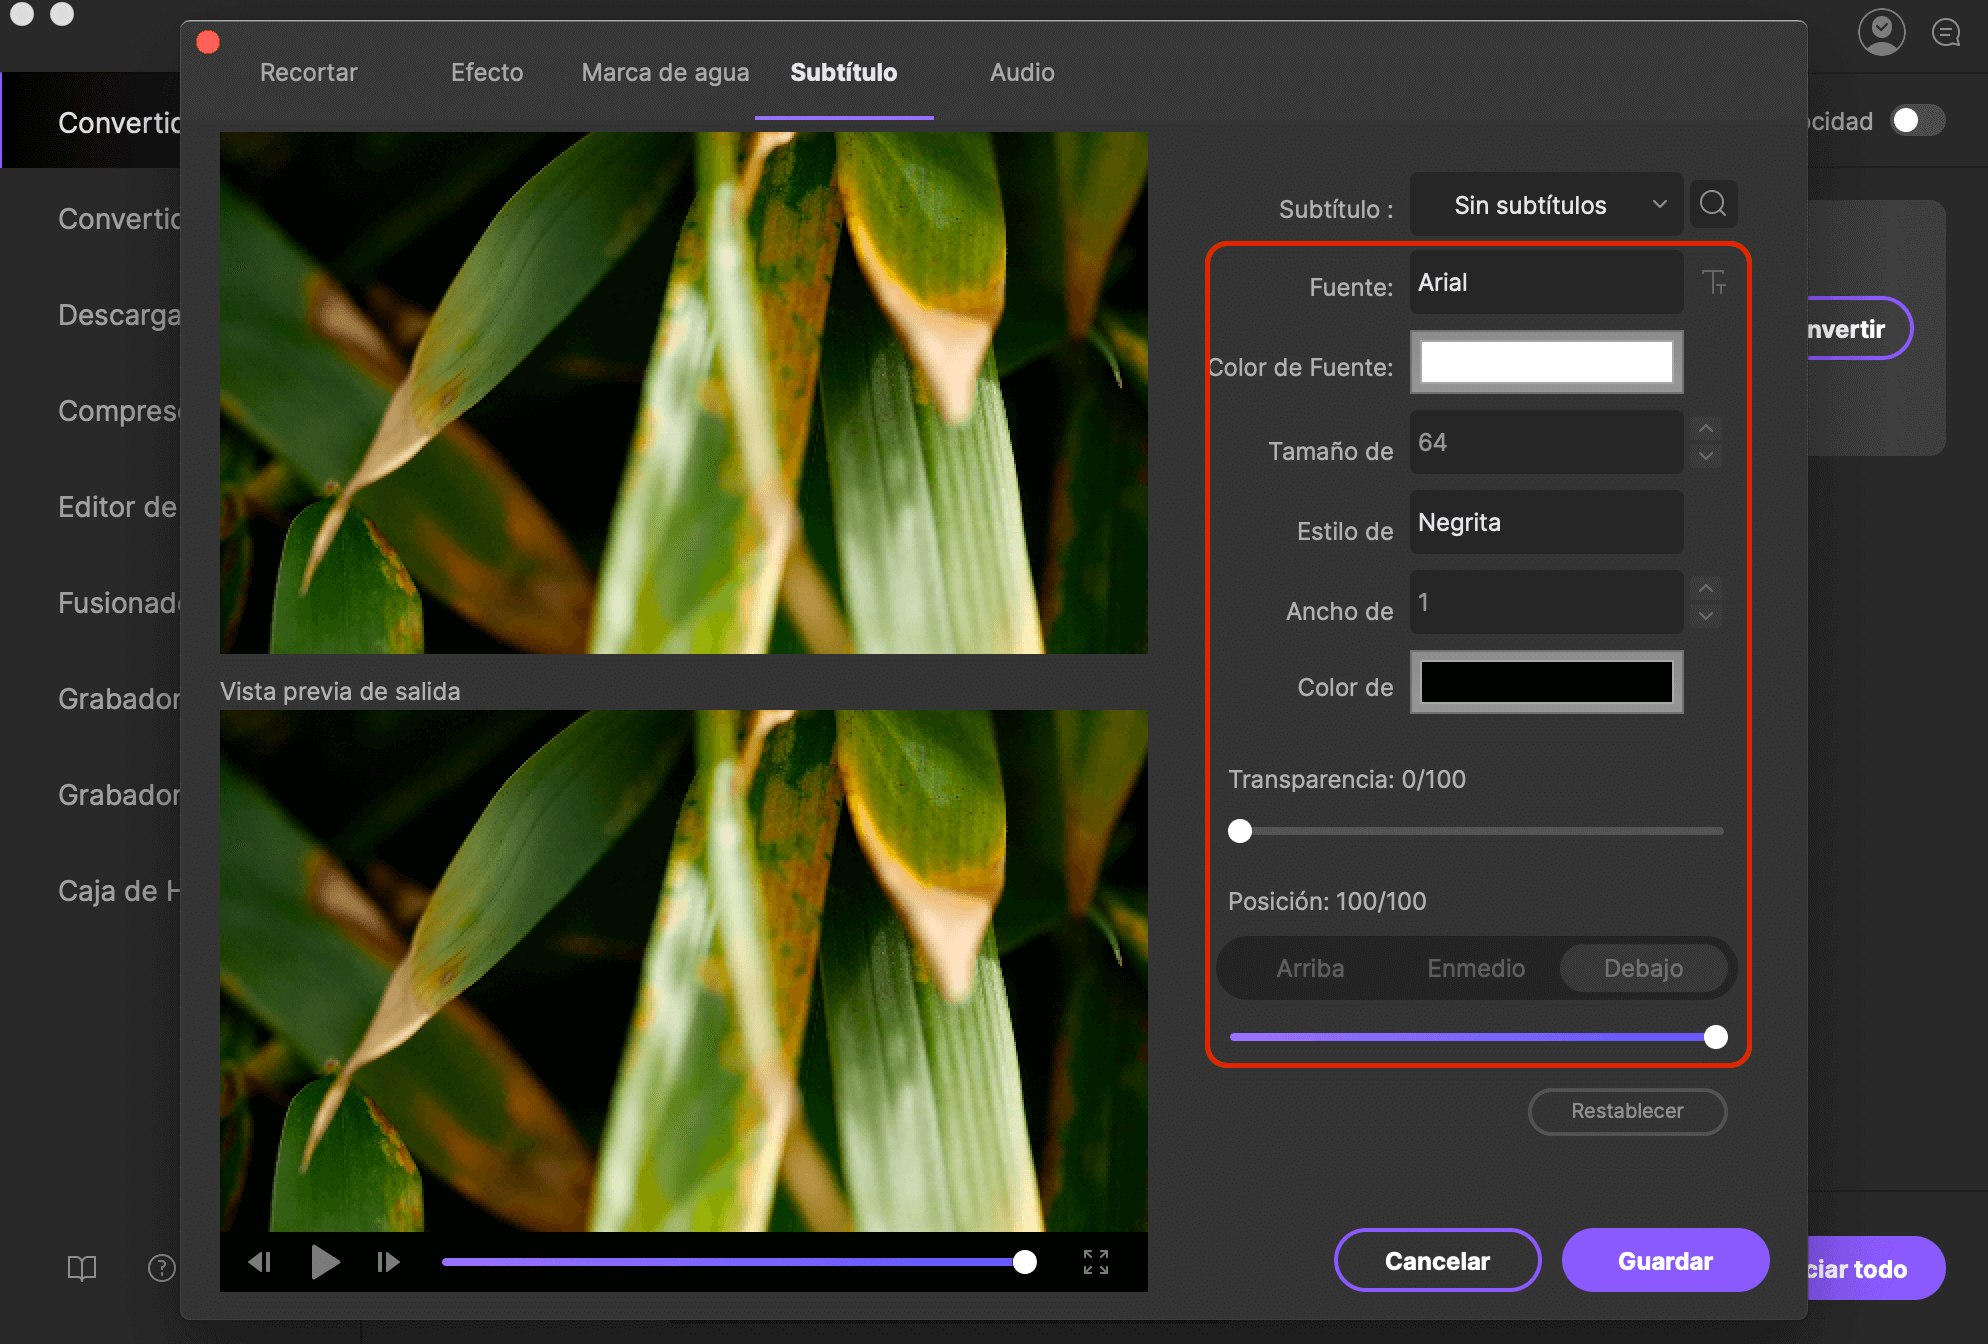Play the preview video
The height and width of the screenshot is (1344, 1988).
(x=324, y=1262)
